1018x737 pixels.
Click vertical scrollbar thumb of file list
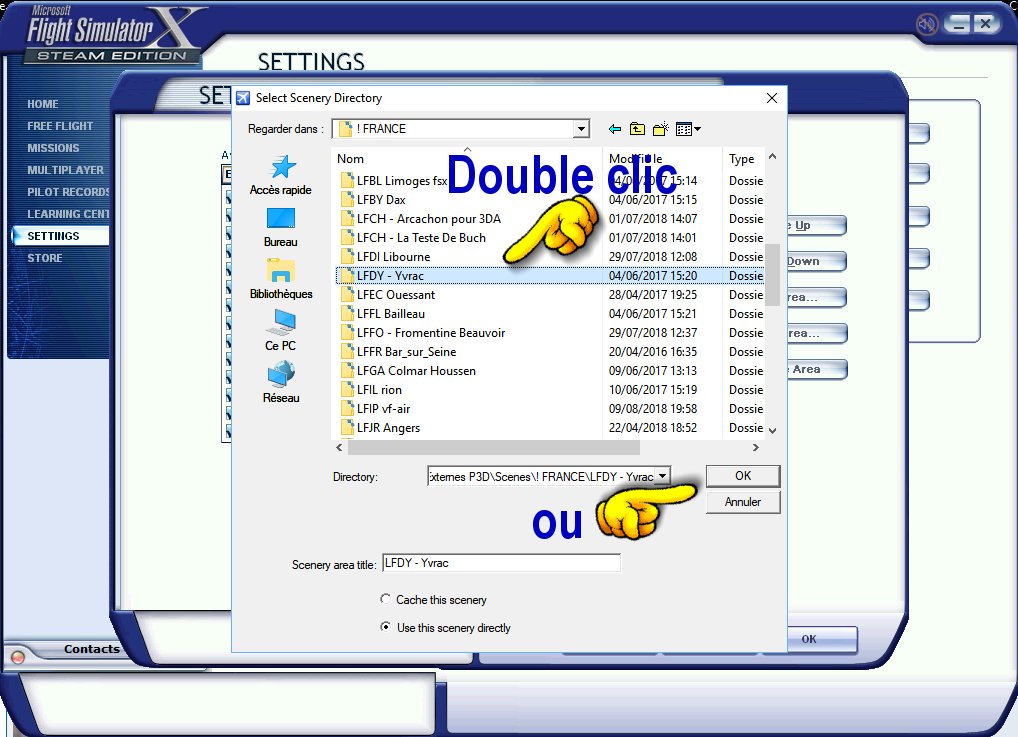[x=772, y=275]
